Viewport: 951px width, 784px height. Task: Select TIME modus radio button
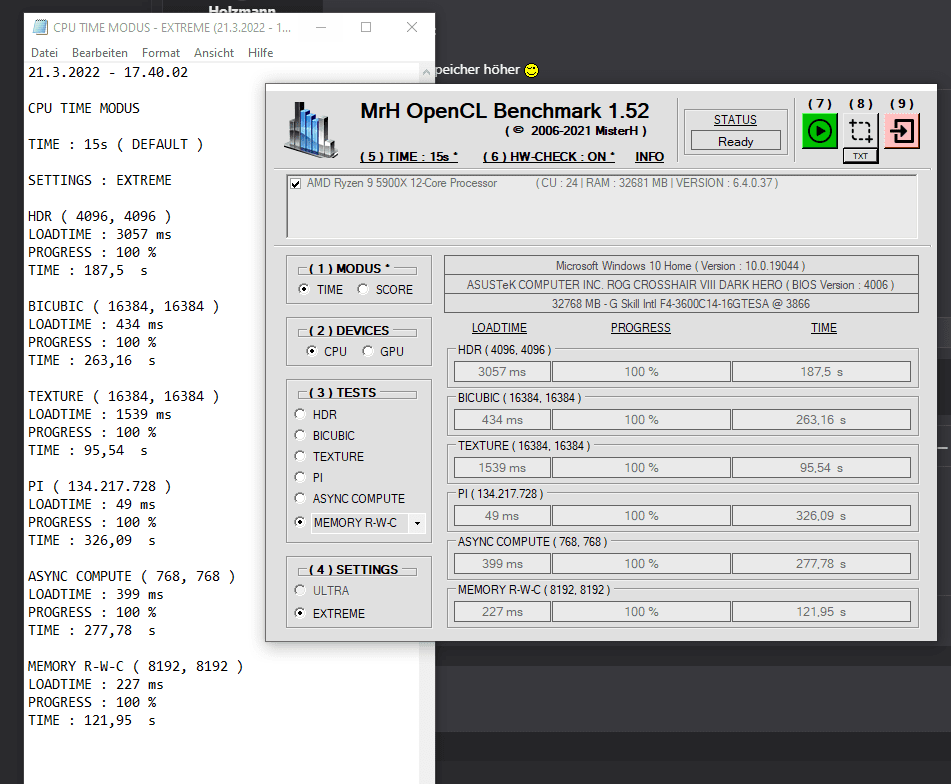(x=304, y=289)
